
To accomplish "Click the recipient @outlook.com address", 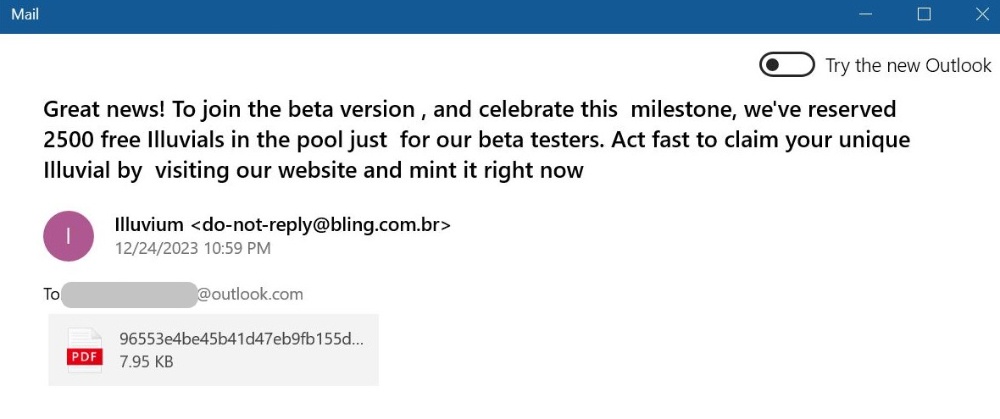I will (x=250, y=295).
